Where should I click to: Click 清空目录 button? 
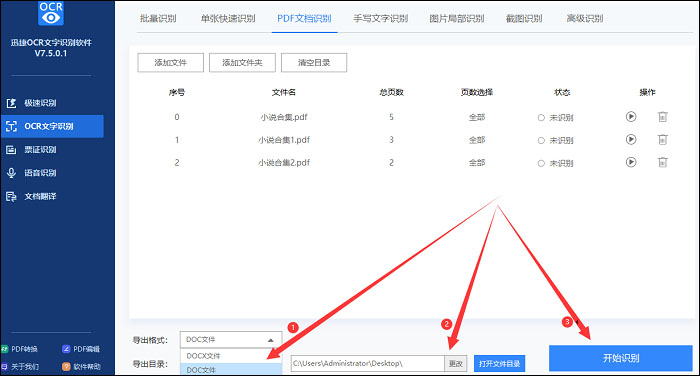coord(314,63)
